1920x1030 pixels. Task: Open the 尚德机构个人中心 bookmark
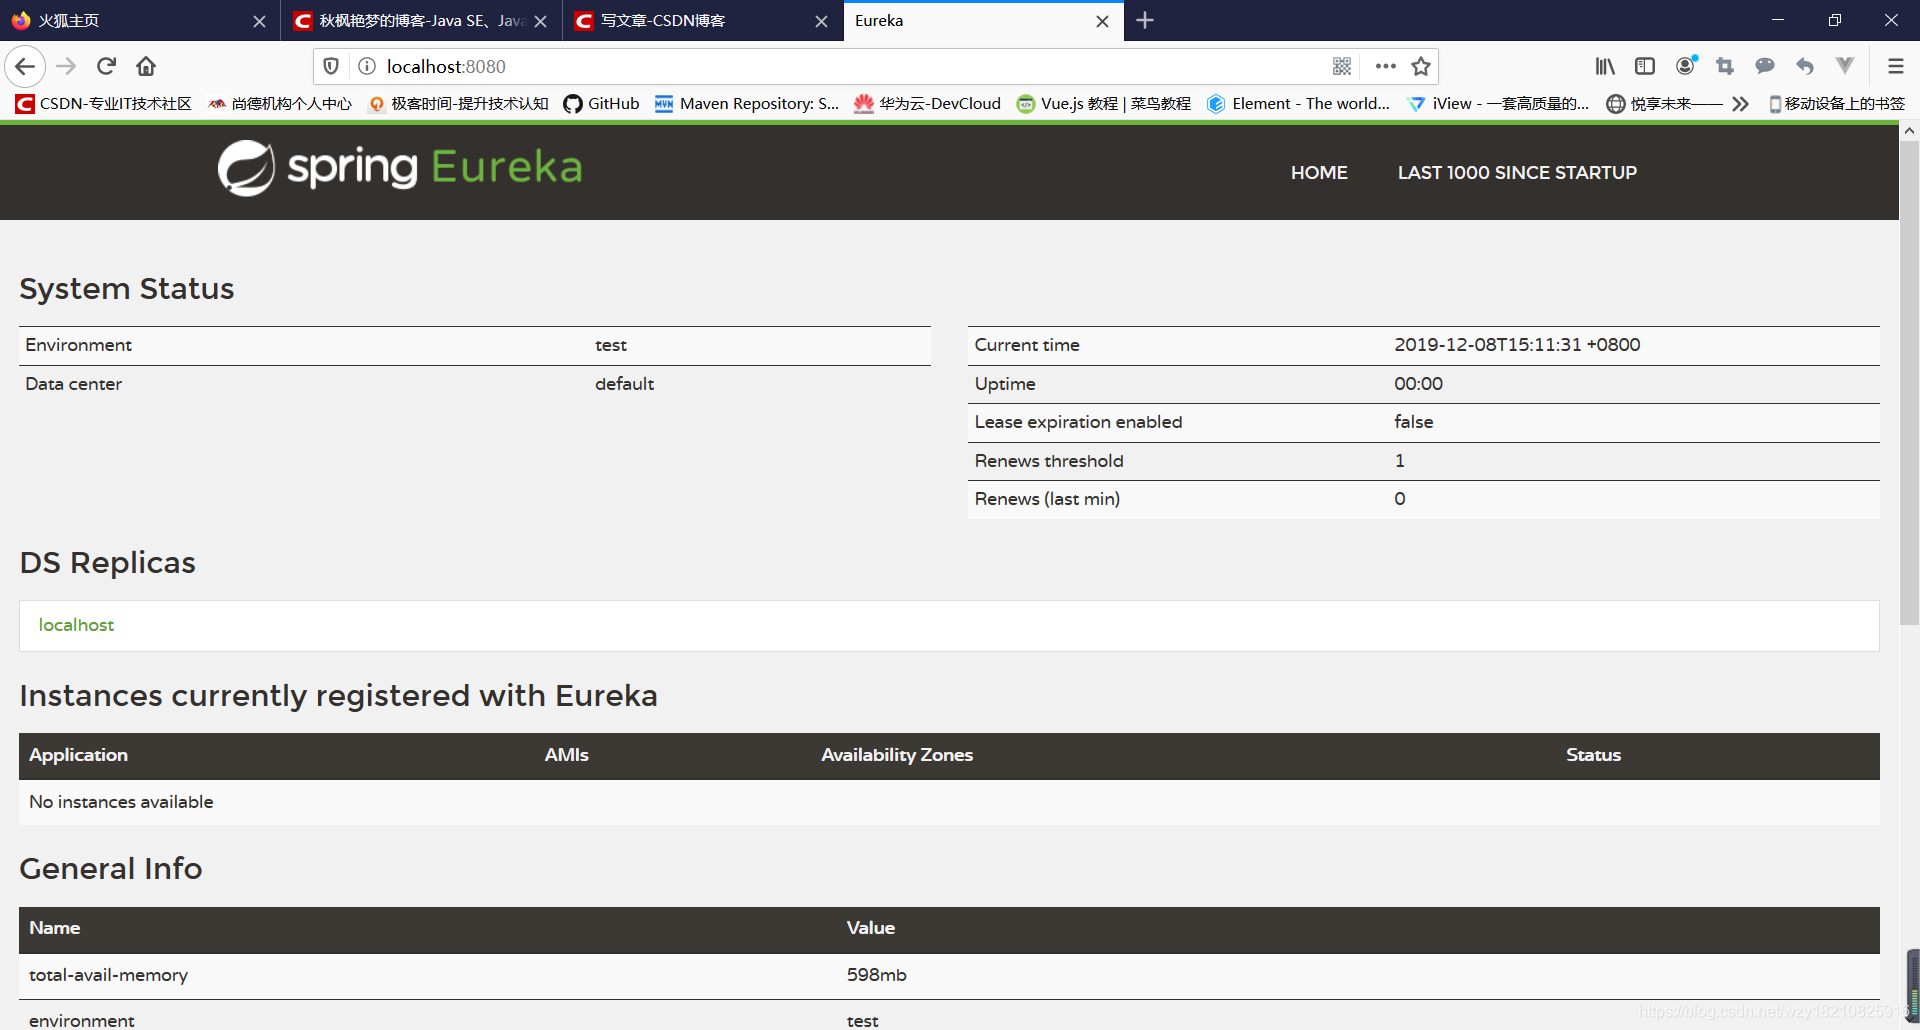click(281, 103)
